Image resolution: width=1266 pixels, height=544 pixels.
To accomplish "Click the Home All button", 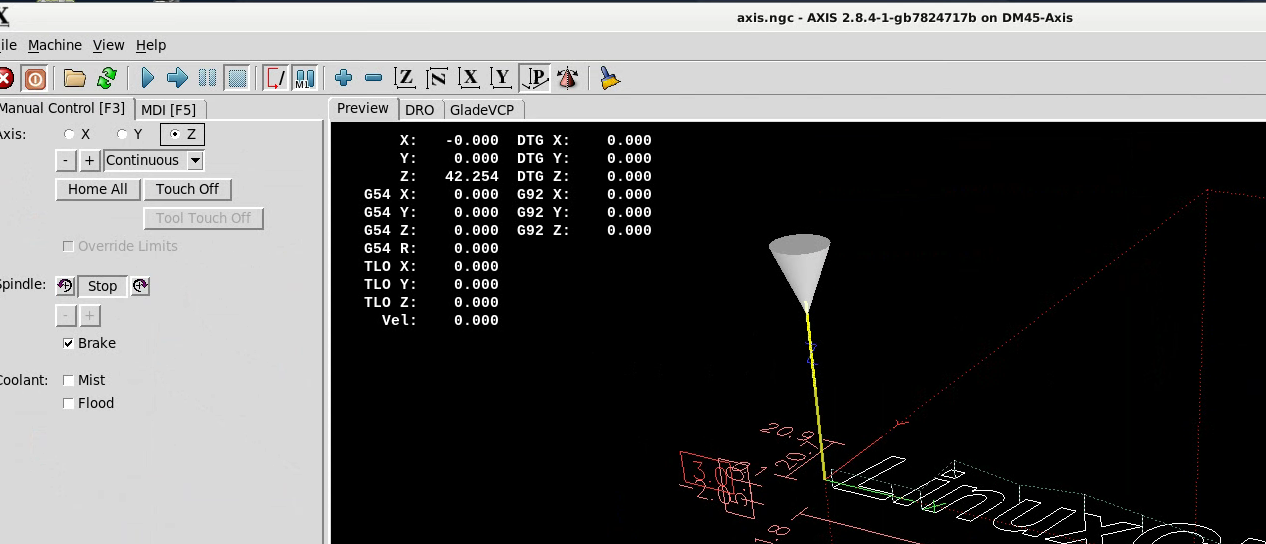I will (98, 189).
